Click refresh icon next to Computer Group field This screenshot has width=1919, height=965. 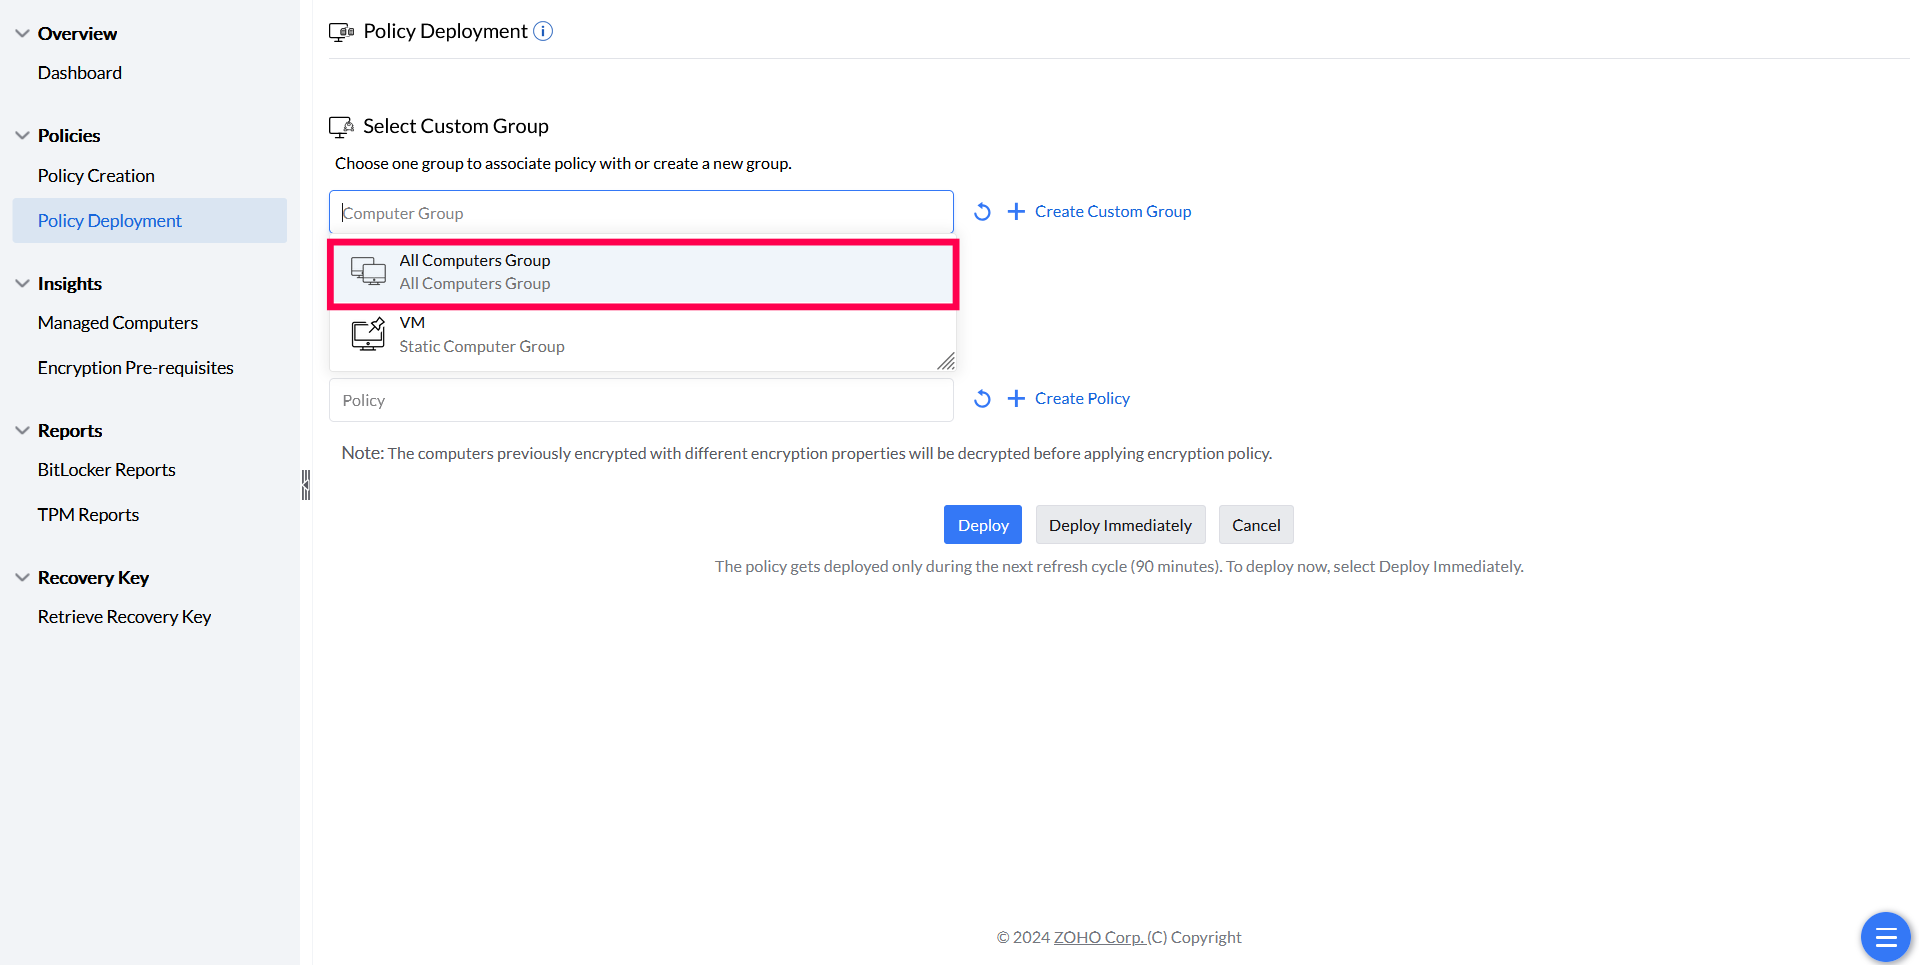[982, 212]
